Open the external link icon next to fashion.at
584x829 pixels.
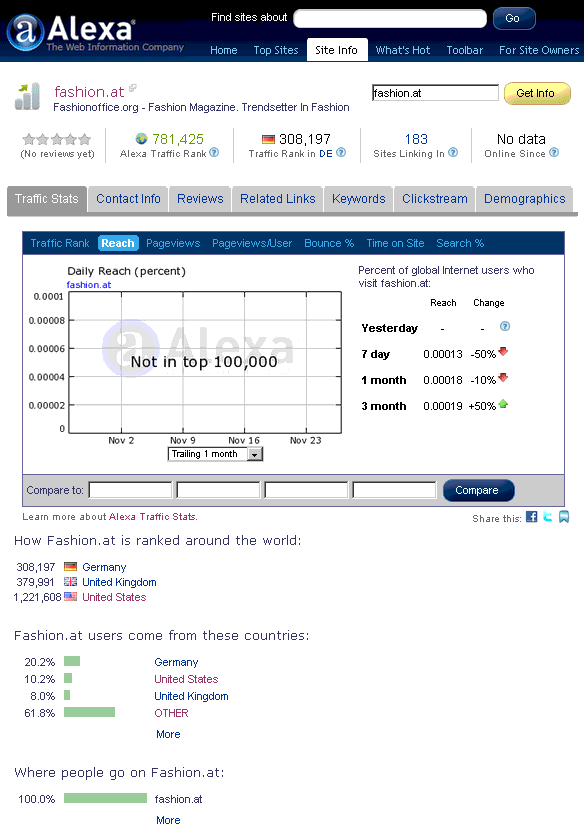pyautogui.click(x=133, y=88)
